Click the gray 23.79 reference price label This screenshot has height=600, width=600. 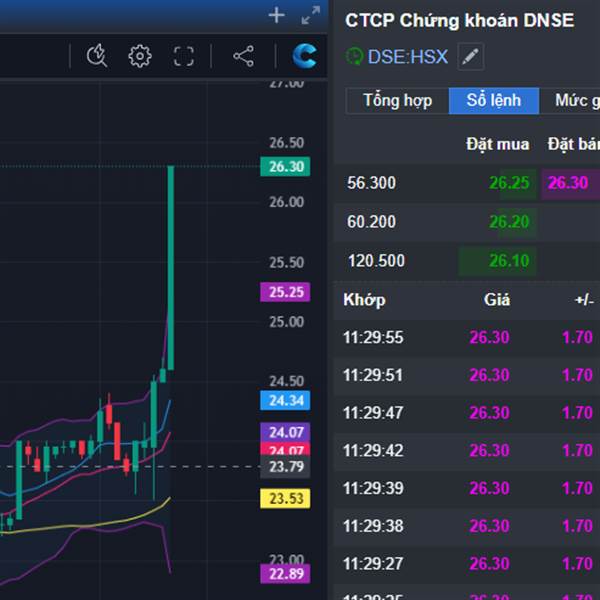coord(285,467)
